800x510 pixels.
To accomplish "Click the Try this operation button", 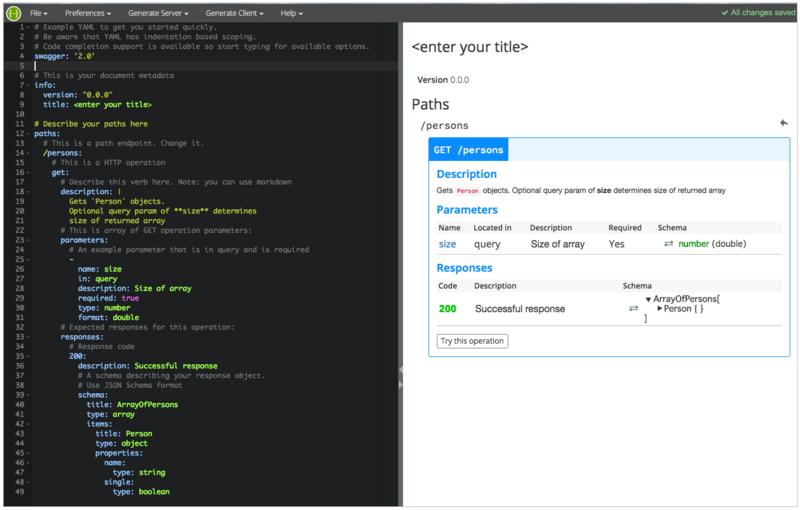I will tap(472, 341).
